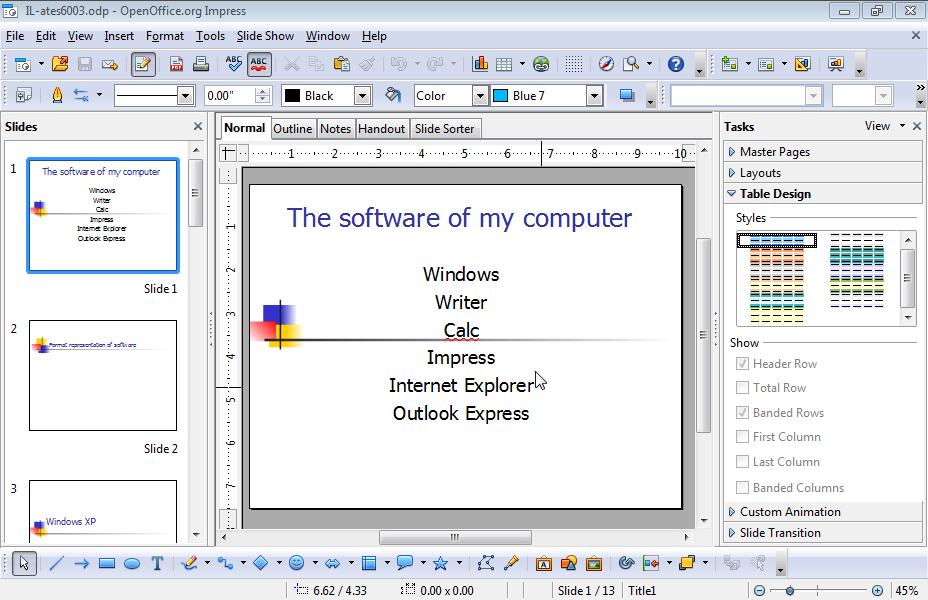Open the Color area style dropdown

(480, 96)
